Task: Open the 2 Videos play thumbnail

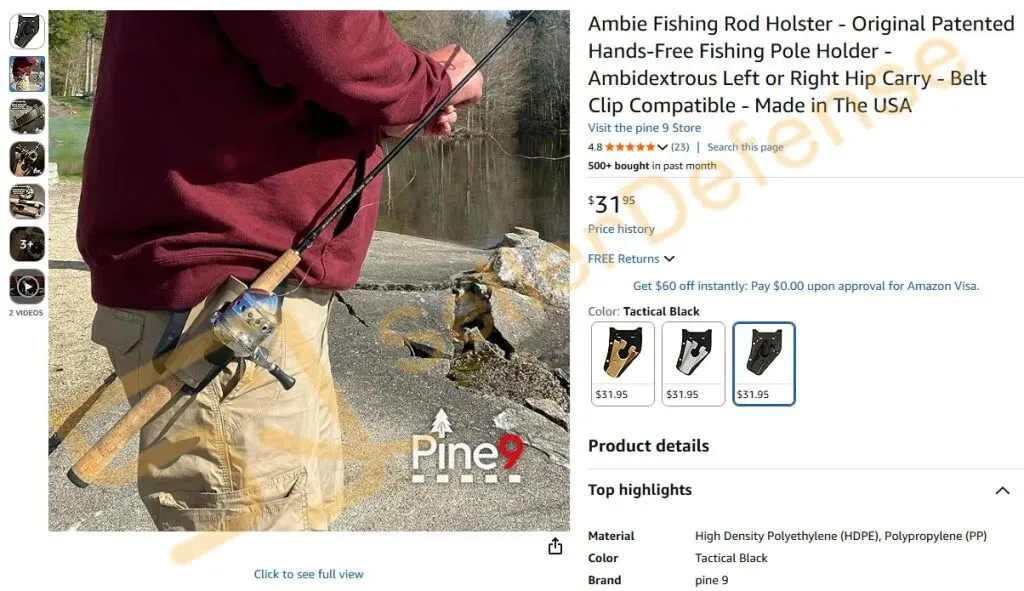Action: click(x=27, y=286)
